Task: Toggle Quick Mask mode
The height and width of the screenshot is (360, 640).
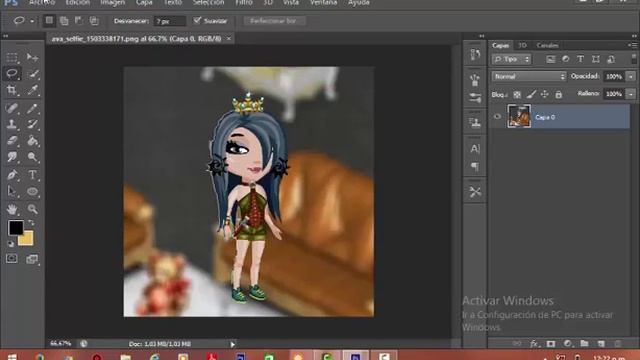Action: 12,259
